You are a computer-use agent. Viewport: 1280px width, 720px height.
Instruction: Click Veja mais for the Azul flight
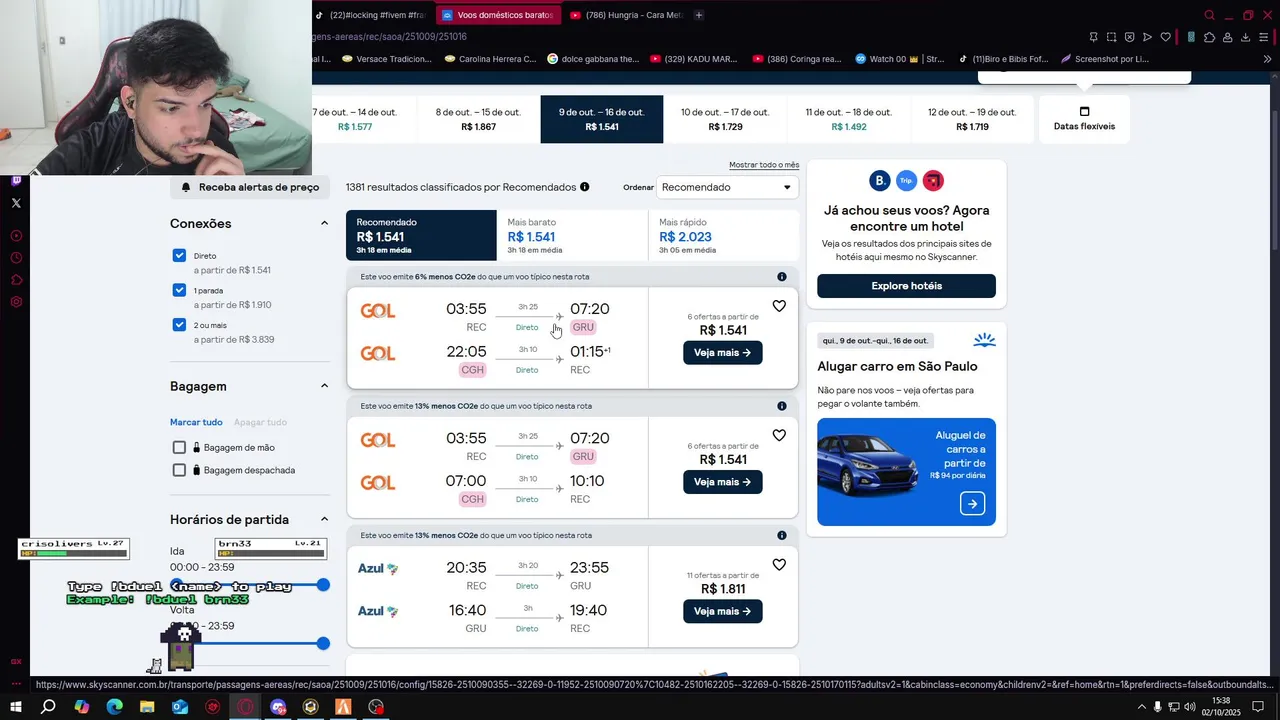(722, 610)
